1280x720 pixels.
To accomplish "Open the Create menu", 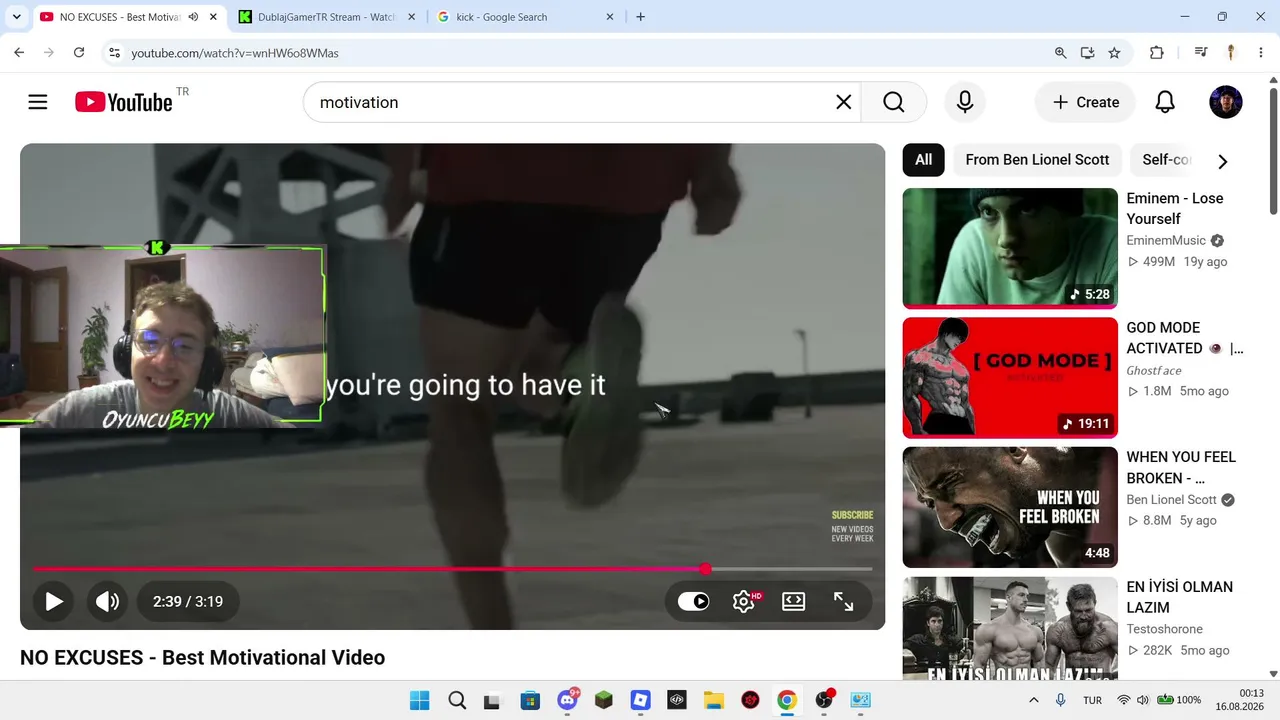I will click(1085, 102).
